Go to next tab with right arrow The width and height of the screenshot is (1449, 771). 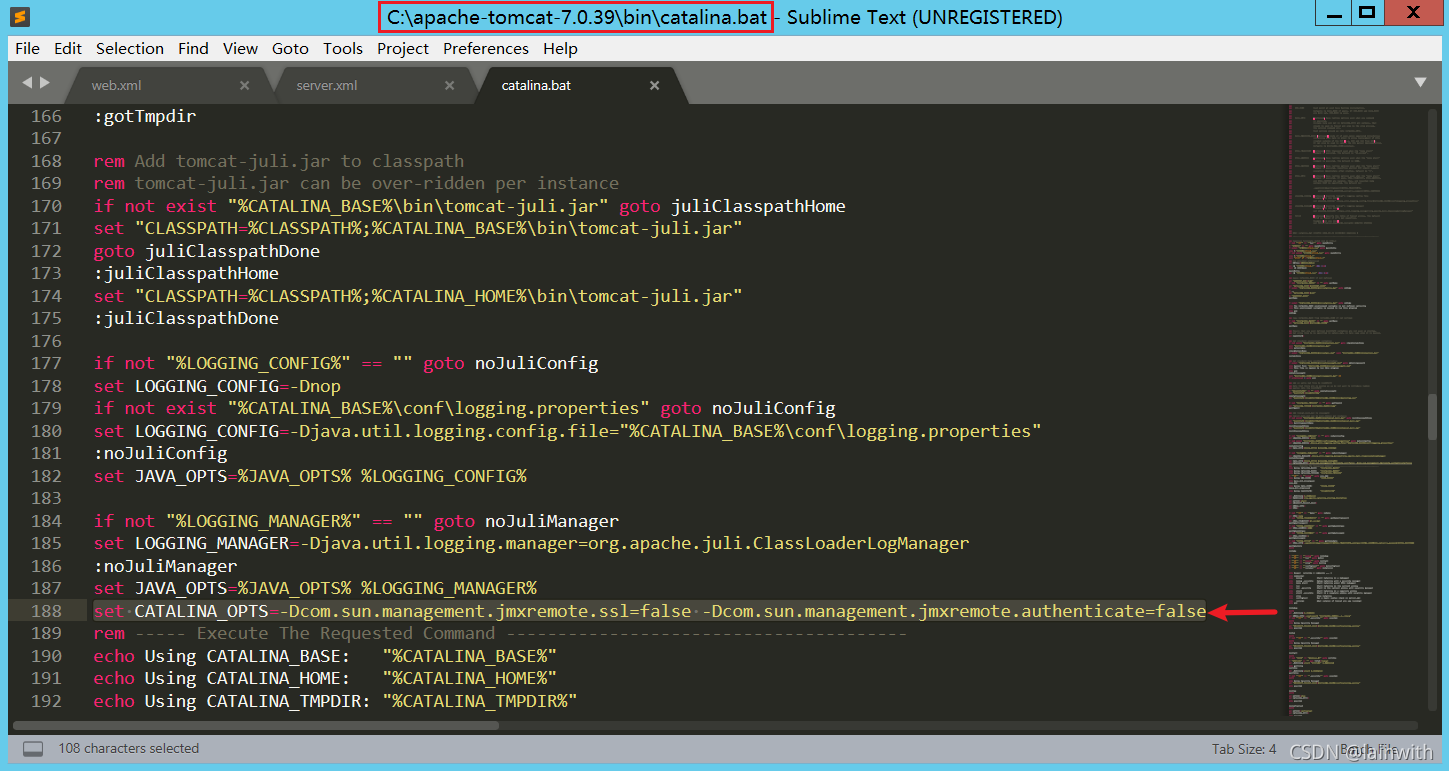pos(44,83)
